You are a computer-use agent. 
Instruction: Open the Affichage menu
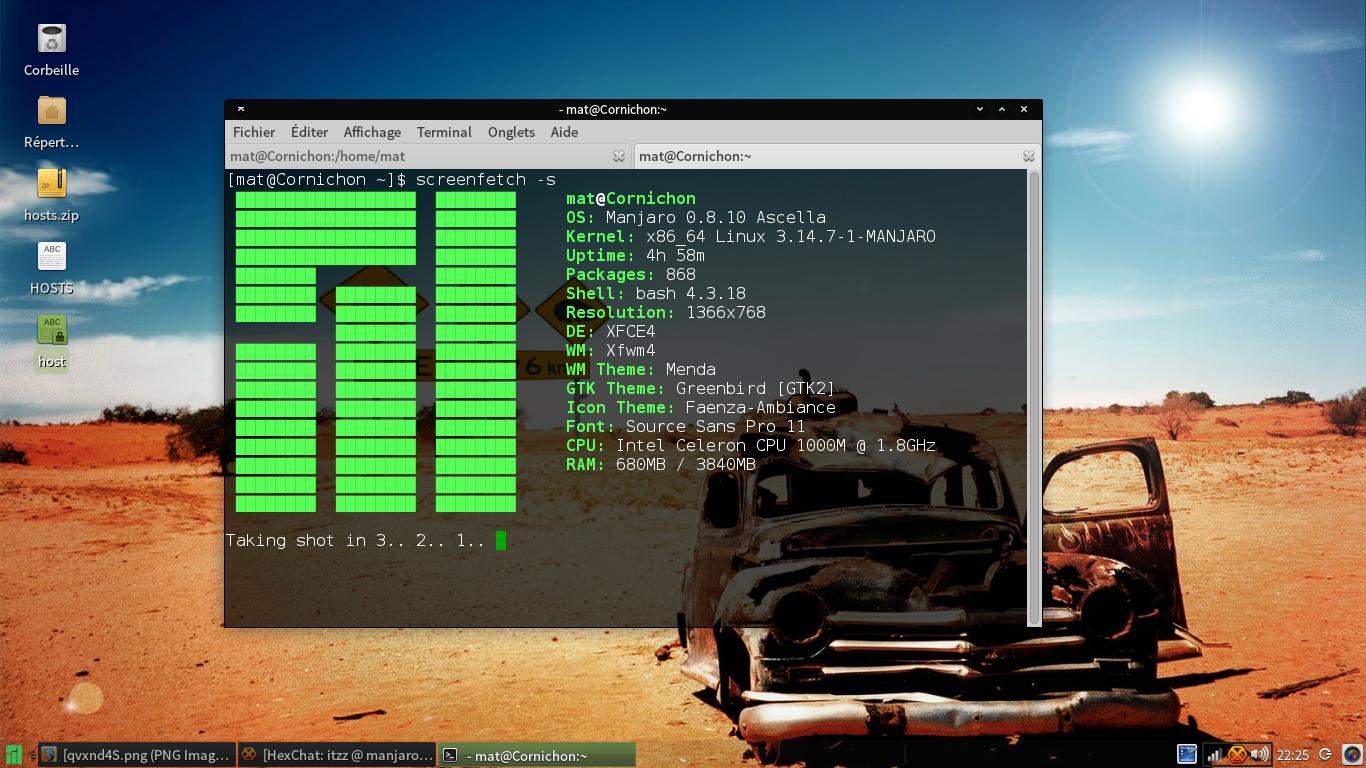tap(372, 132)
